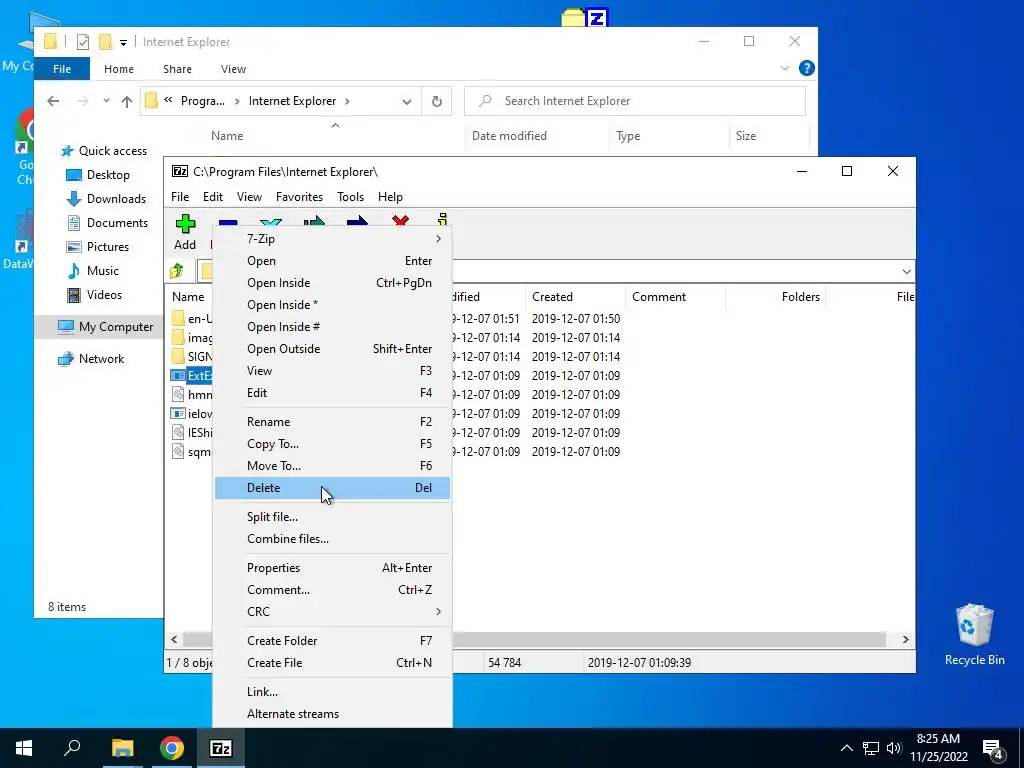Choose Open Outside in the context menu
The image size is (1024, 768).
[x=332, y=349]
